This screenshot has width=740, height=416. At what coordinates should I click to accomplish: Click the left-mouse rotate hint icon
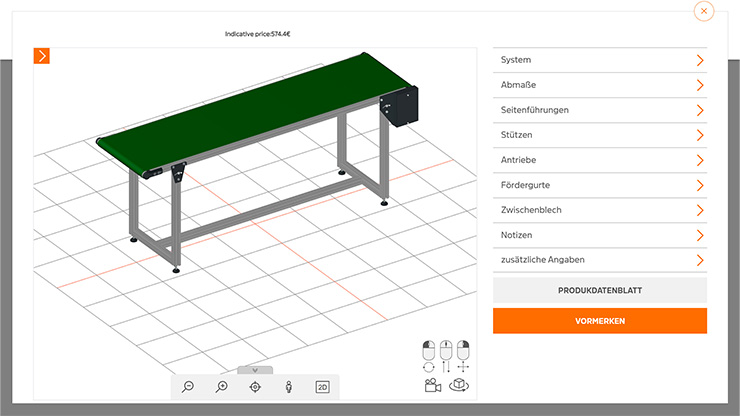[429, 357]
